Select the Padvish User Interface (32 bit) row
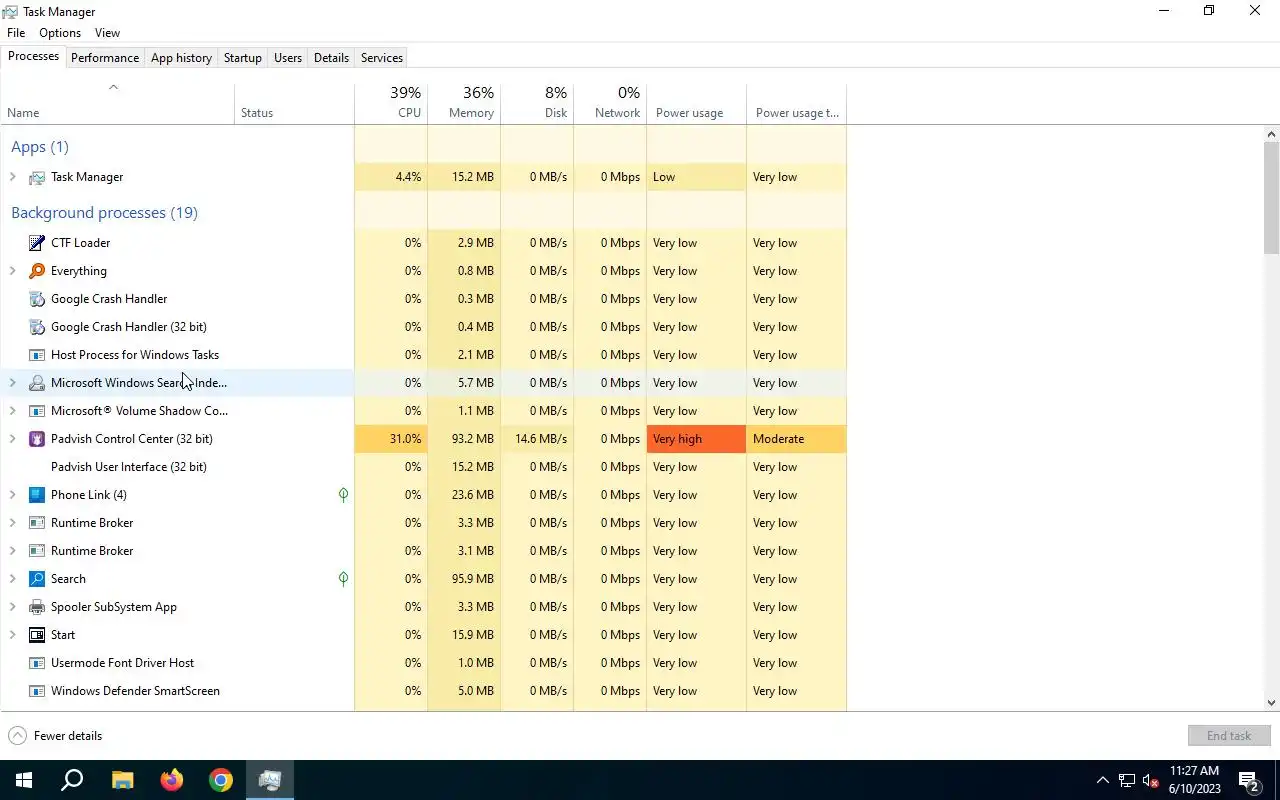This screenshot has width=1280, height=800. tap(423, 467)
